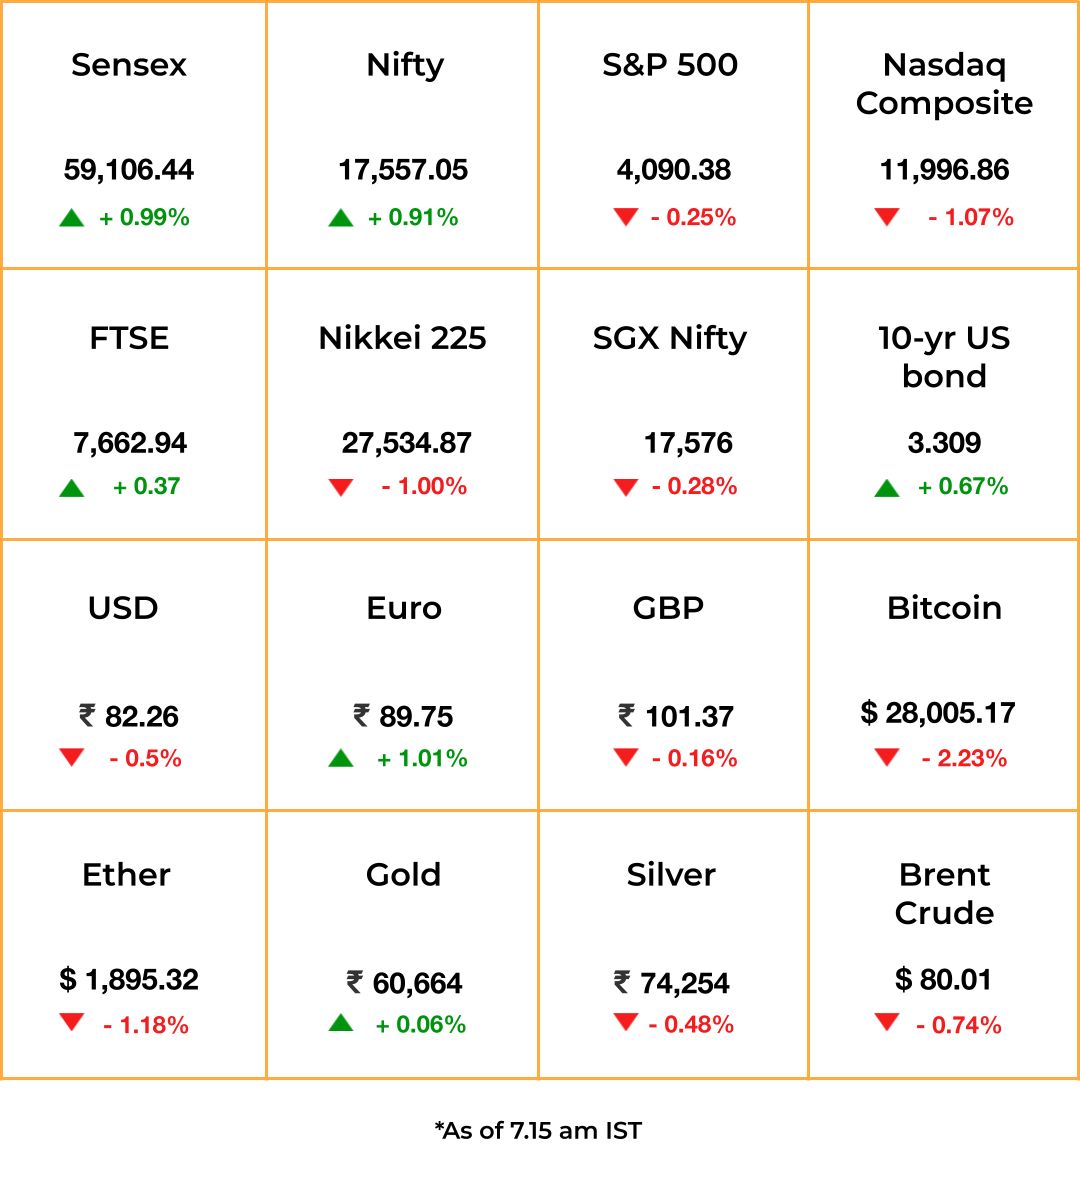The height and width of the screenshot is (1180, 1080).
Task: Click the GBP tile title
Action: click(668, 608)
